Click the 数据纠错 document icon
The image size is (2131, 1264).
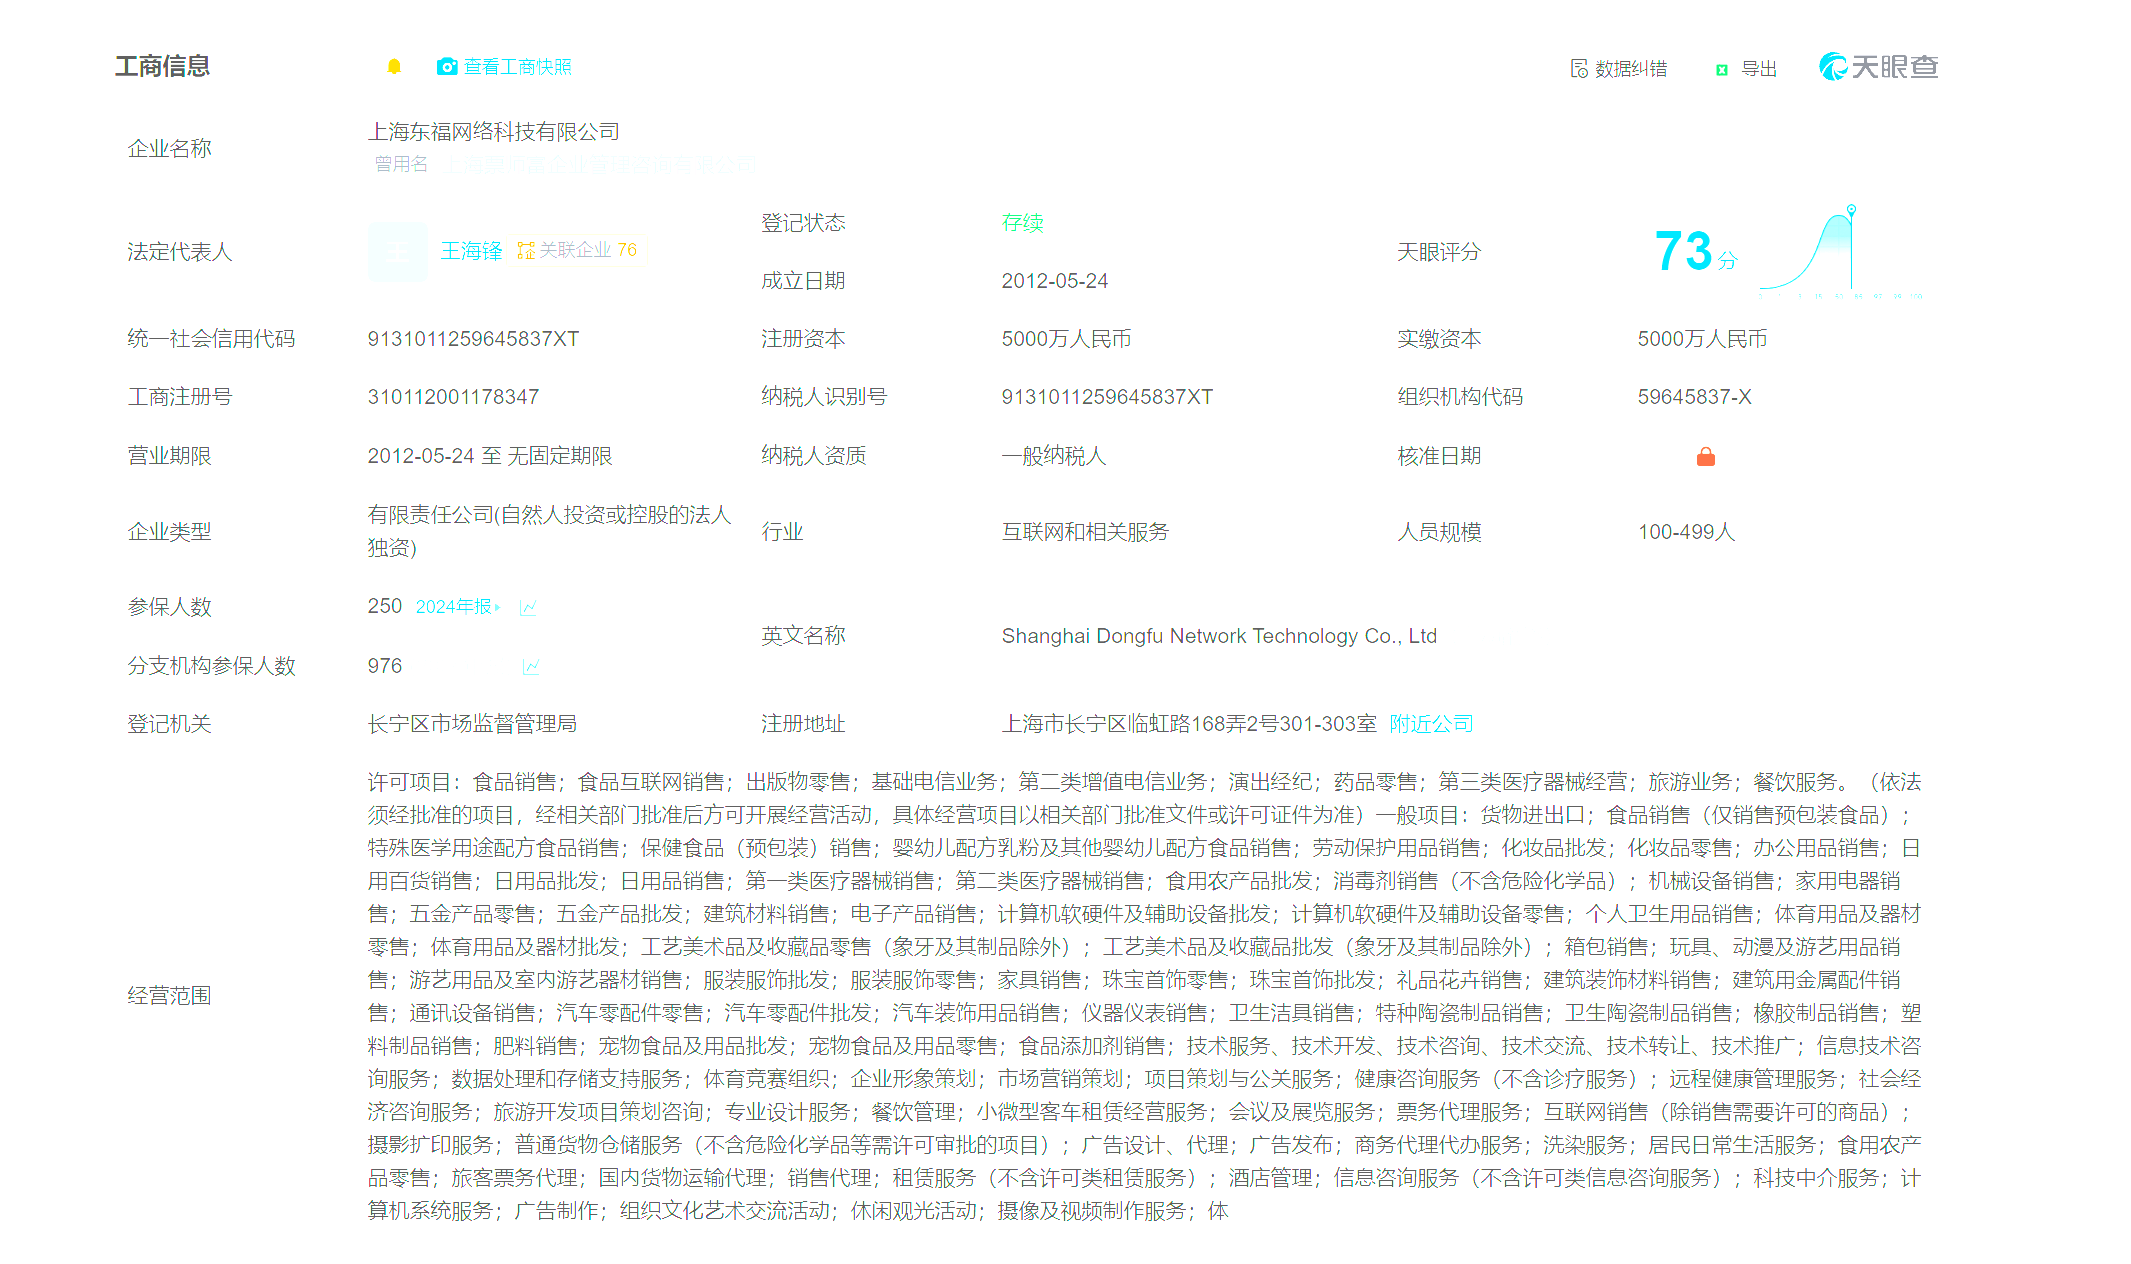pyautogui.click(x=1579, y=68)
